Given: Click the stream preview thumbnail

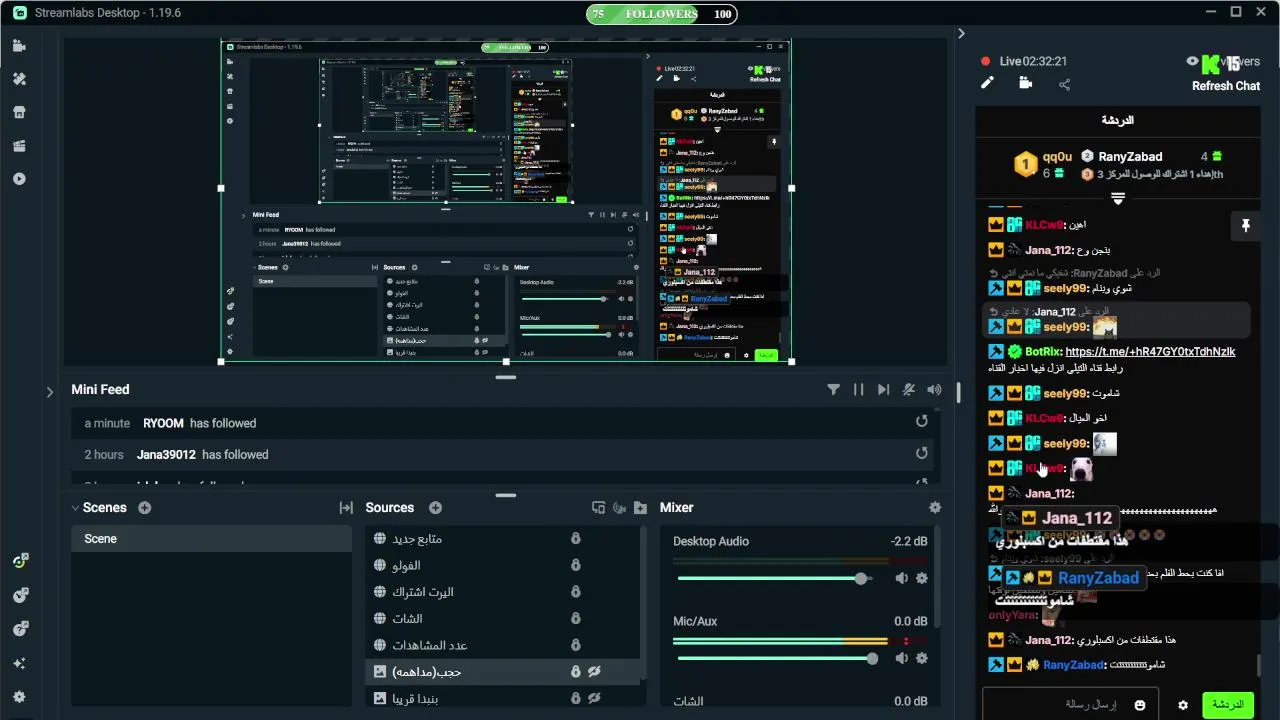Looking at the screenshot, I should [x=506, y=201].
